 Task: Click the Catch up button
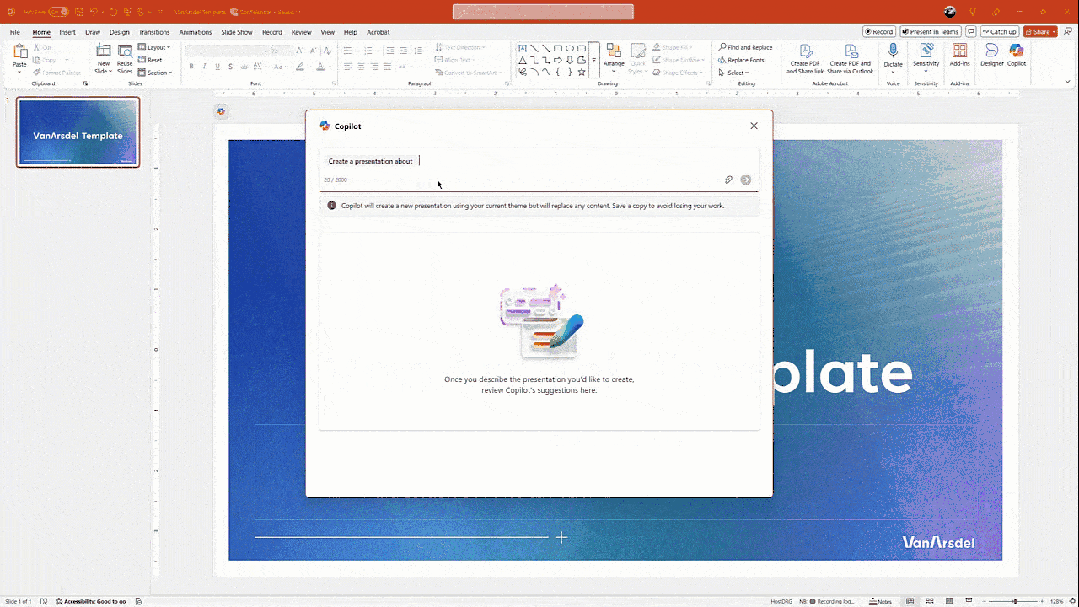[x=998, y=32]
